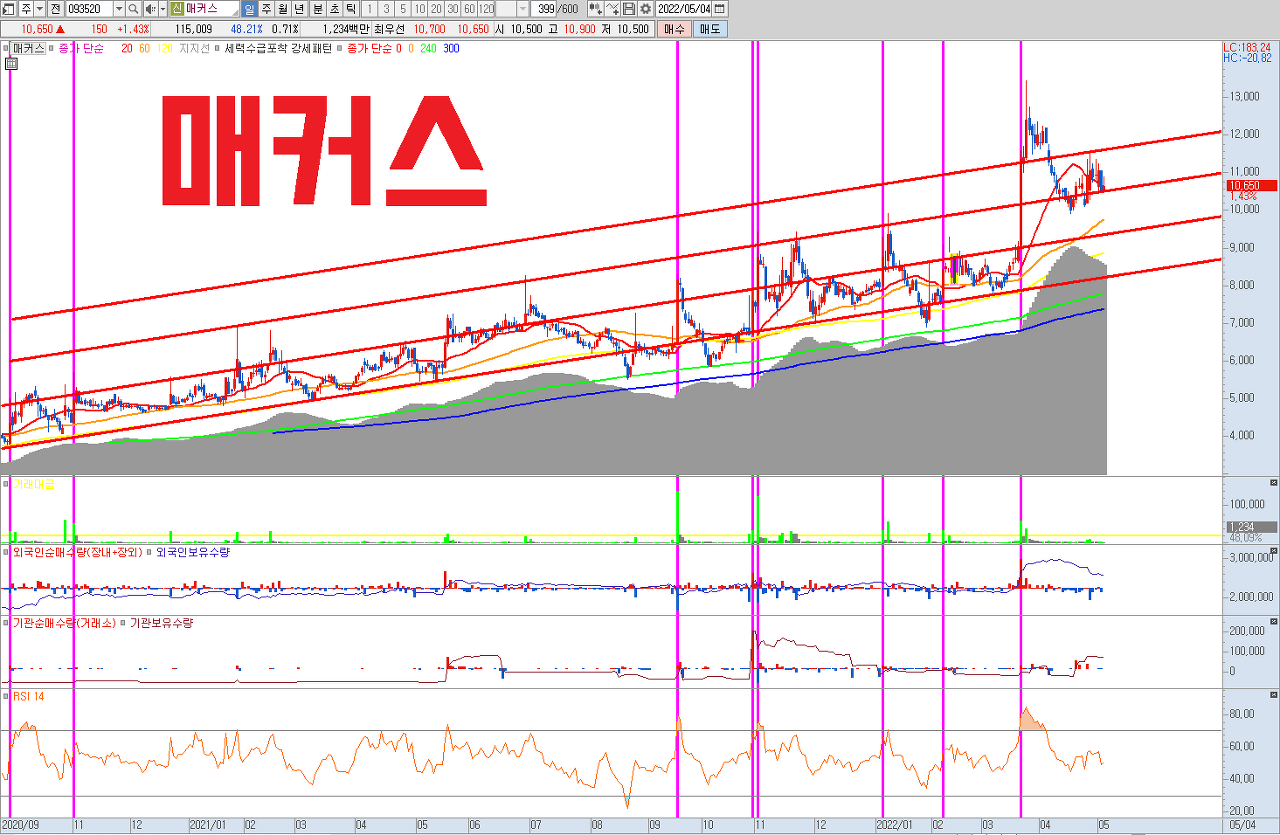The image size is (1280, 835).
Task: Click the 2022/01 timeline label
Action: coord(895,826)
